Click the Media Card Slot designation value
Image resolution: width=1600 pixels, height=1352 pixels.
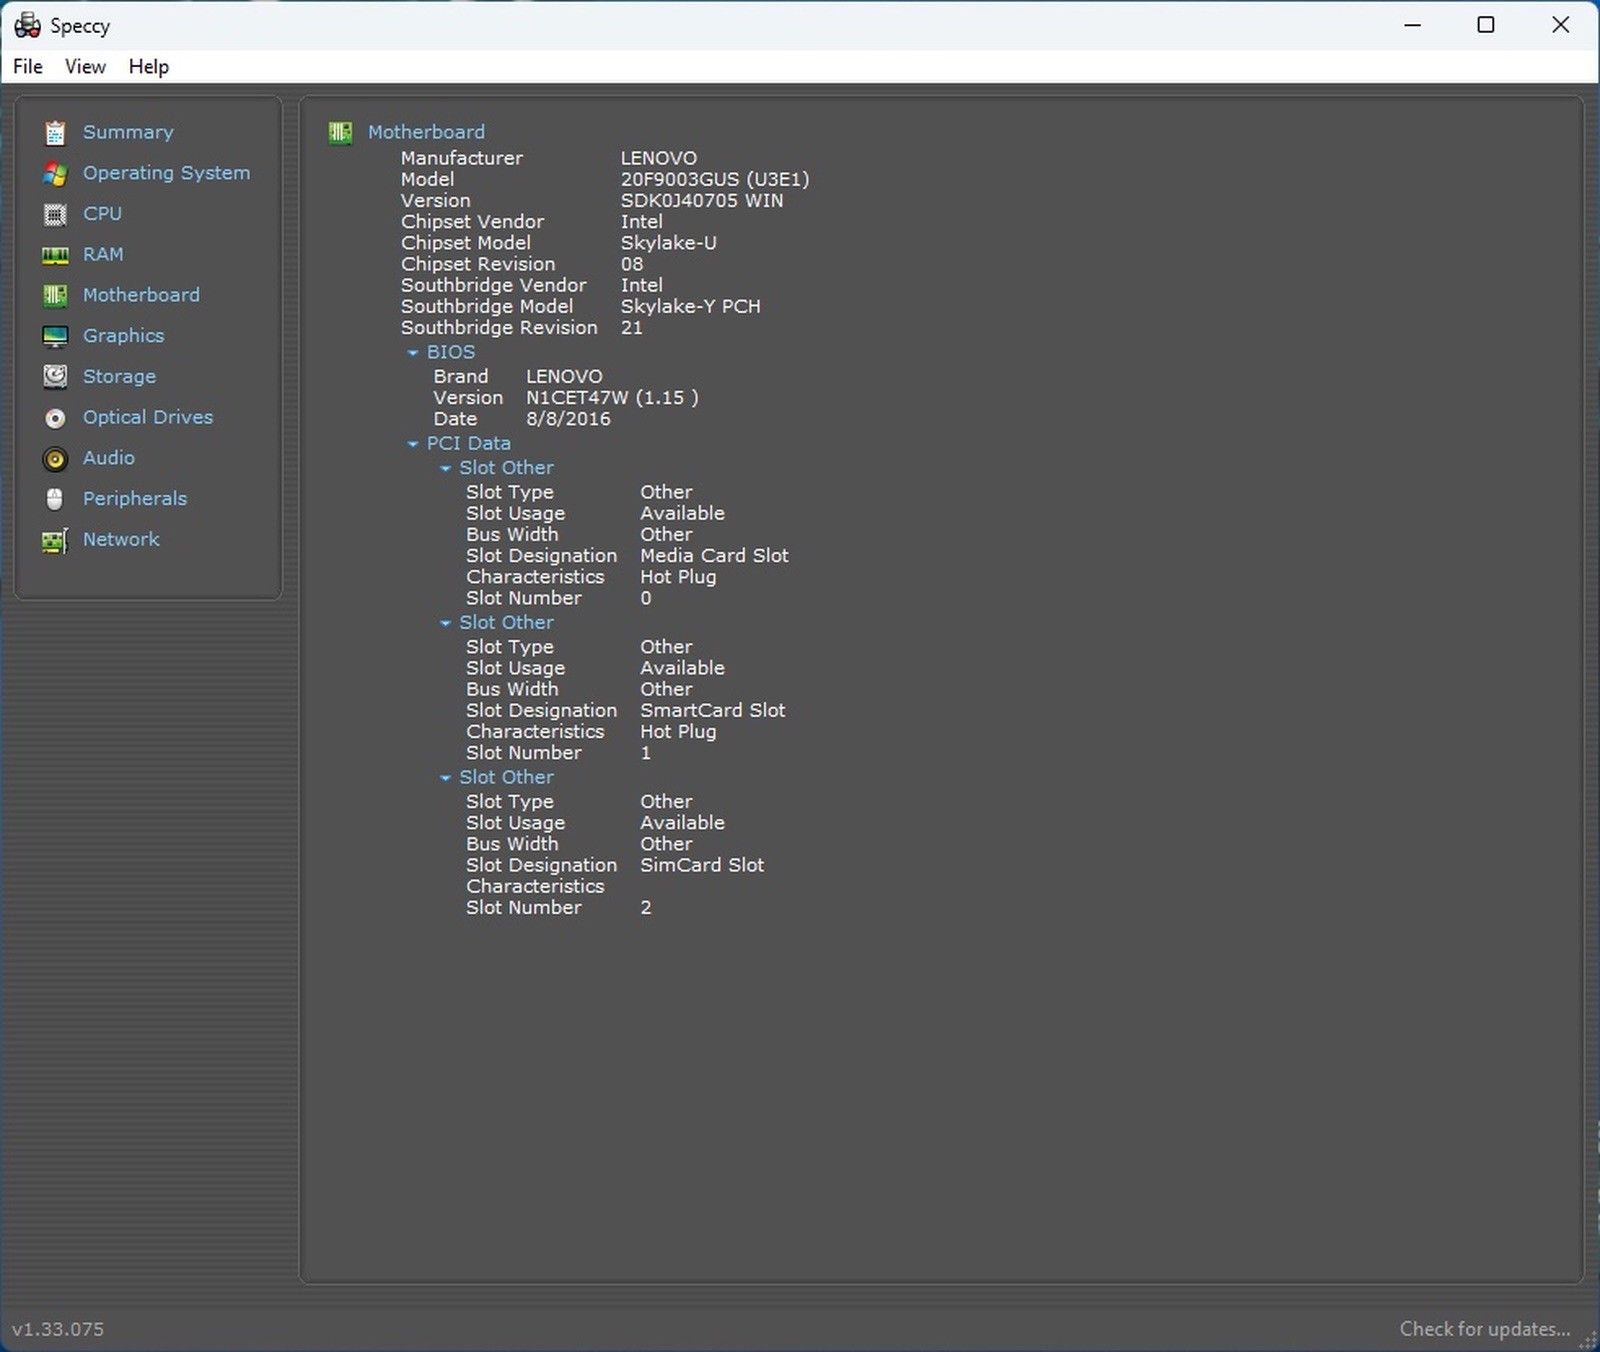coord(714,555)
